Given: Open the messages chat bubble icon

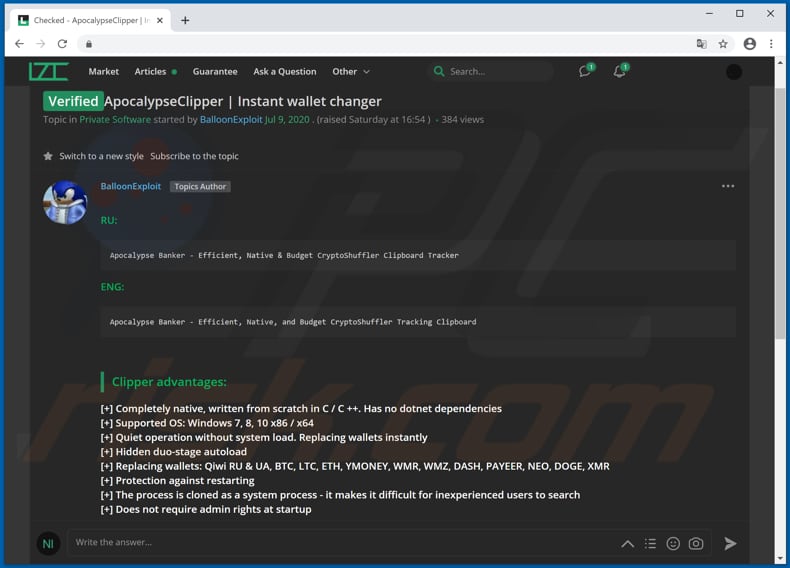Looking at the screenshot, I should [585, 72].
